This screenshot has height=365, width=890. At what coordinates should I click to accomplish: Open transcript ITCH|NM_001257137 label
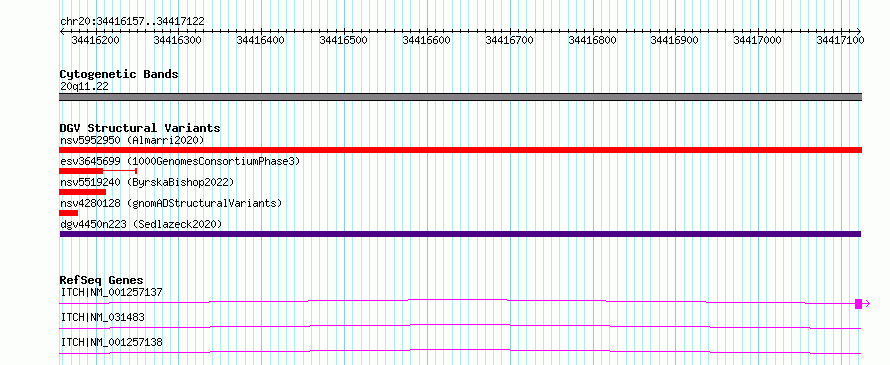tap(111, 293)
